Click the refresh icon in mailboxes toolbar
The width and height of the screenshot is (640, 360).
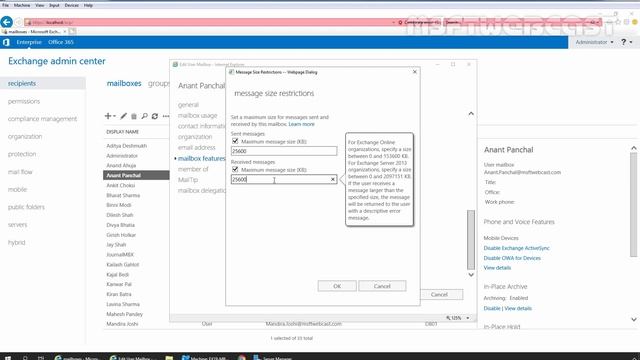(155, 116)
